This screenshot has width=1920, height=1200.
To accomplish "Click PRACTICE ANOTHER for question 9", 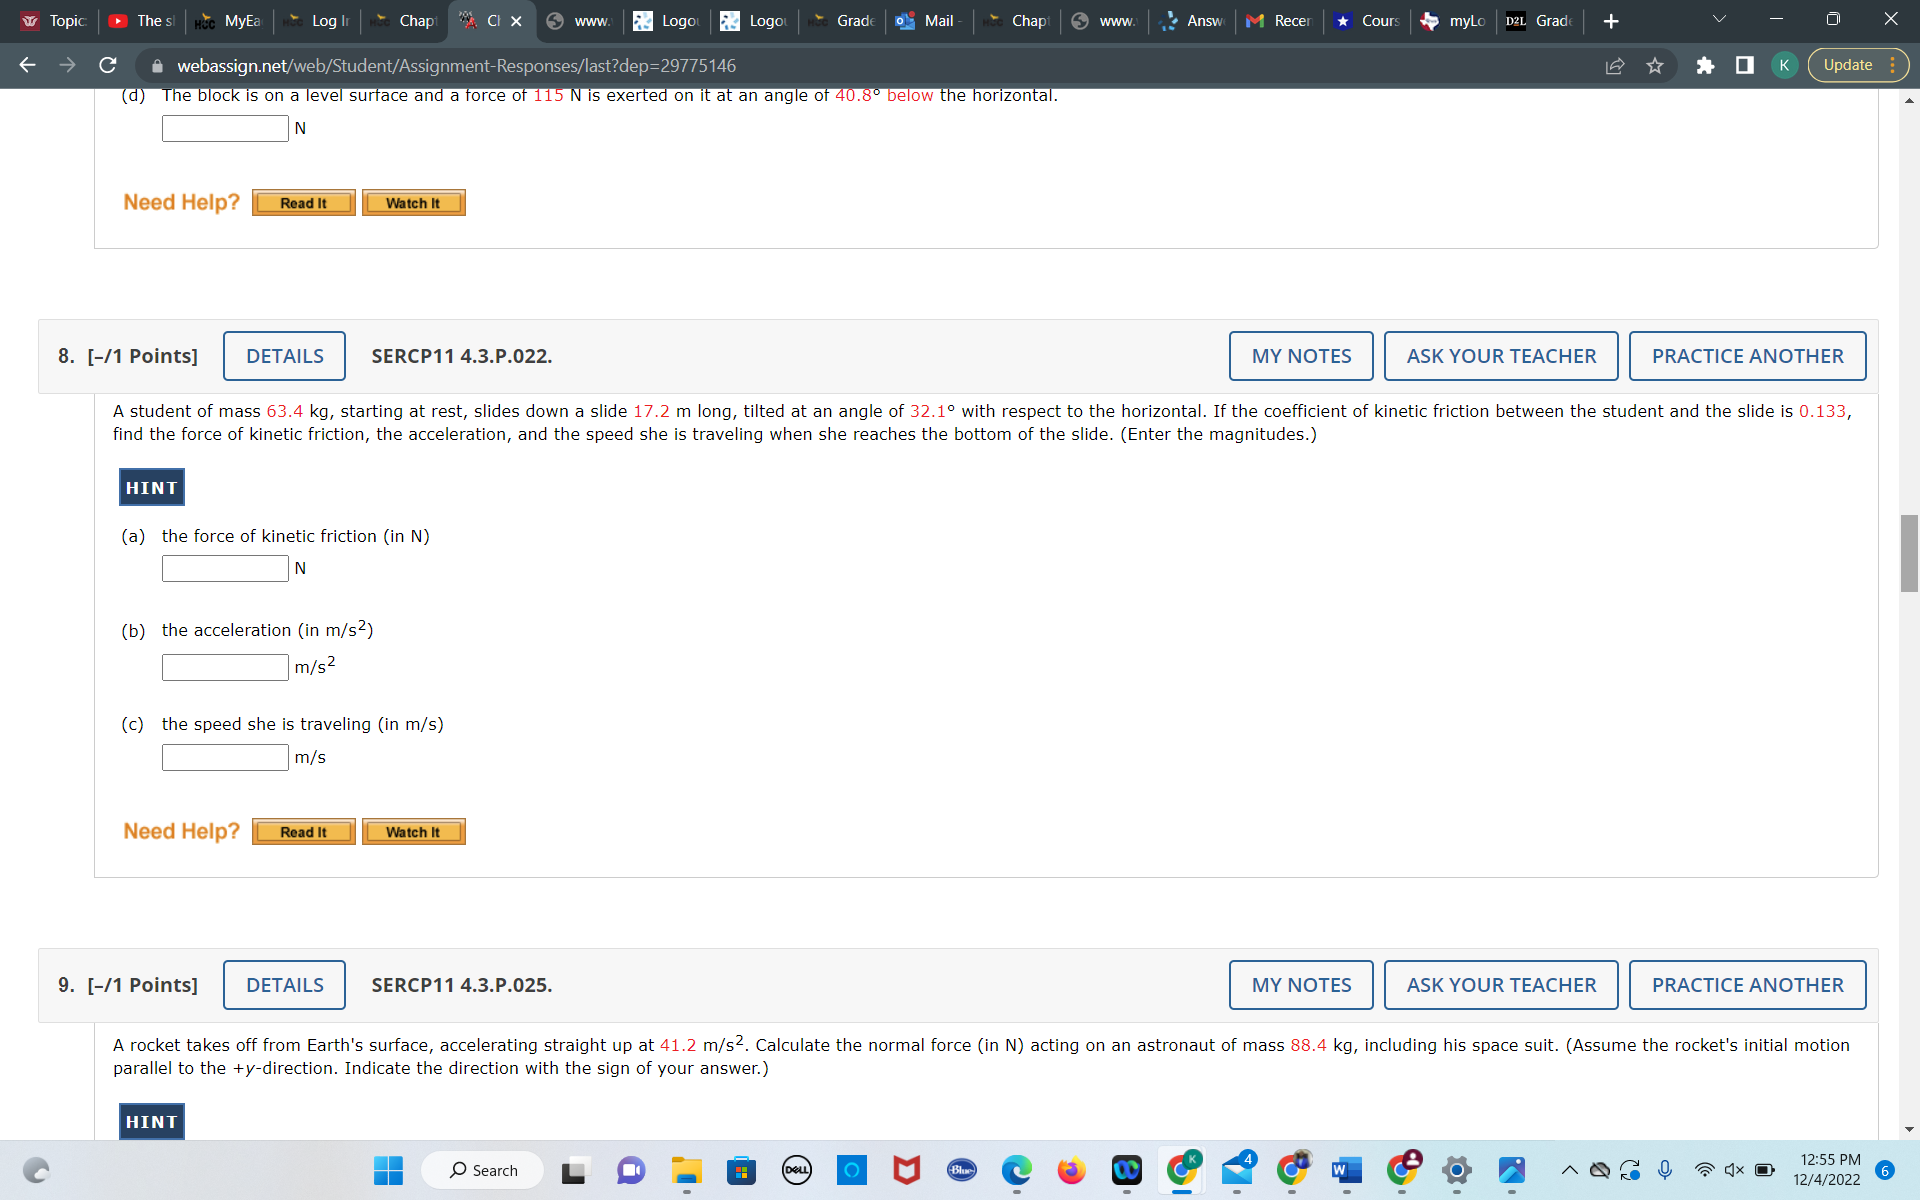I will [1747, 985].
